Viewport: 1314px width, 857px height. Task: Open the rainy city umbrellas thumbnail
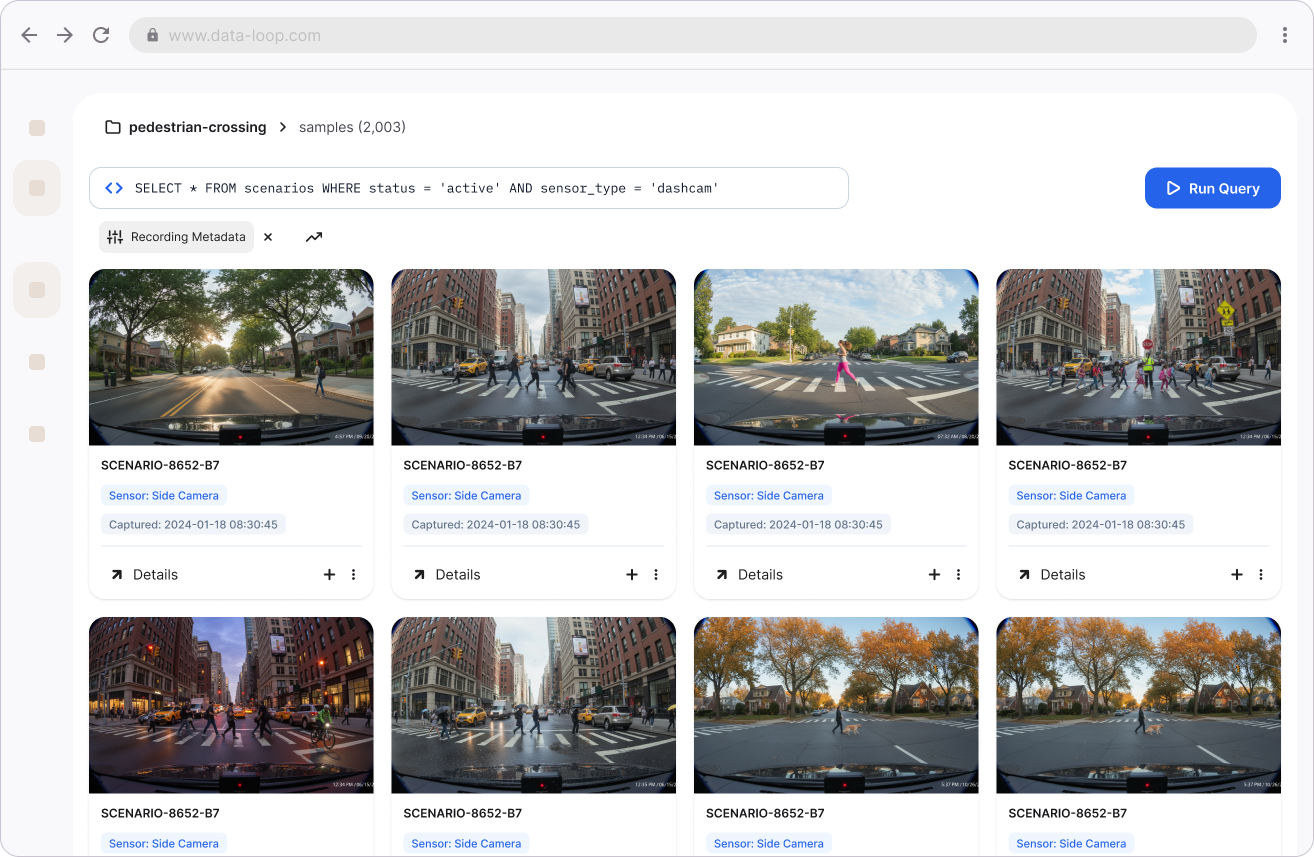(x=533, y=705)
